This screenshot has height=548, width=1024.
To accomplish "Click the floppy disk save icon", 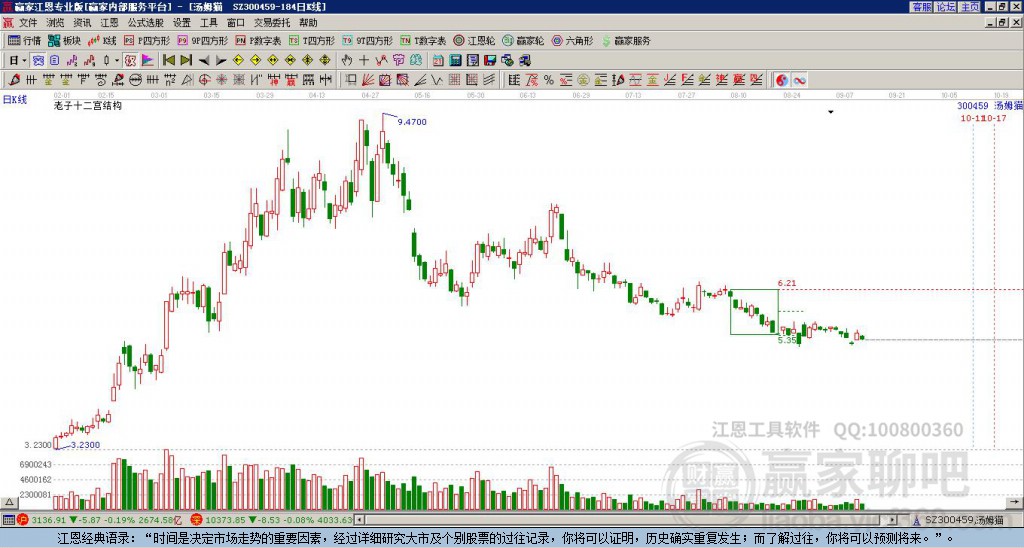I will [490, 61].
